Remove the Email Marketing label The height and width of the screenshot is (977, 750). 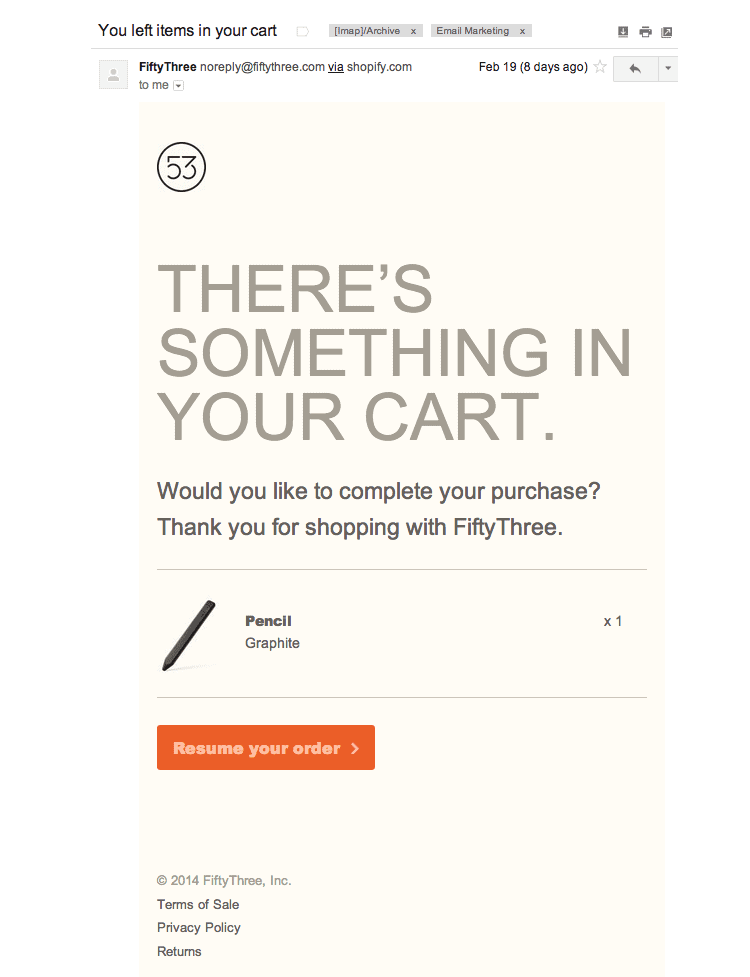pos(523,31)
